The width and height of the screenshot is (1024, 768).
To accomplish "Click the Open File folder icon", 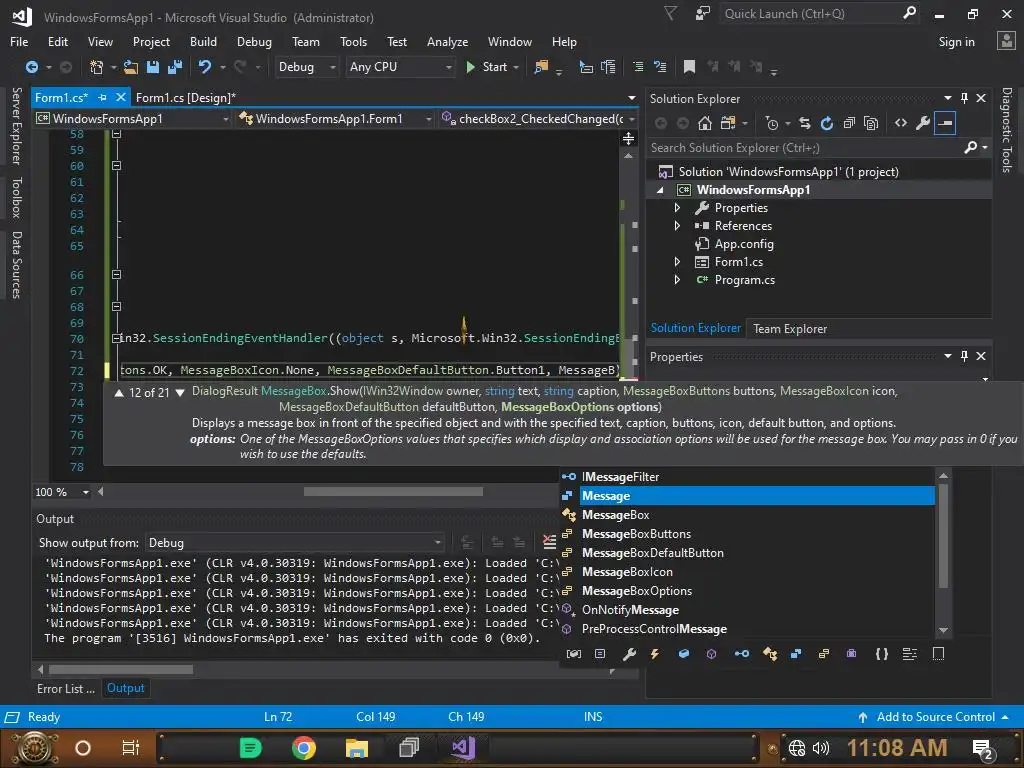I will [x=131, y=67].
